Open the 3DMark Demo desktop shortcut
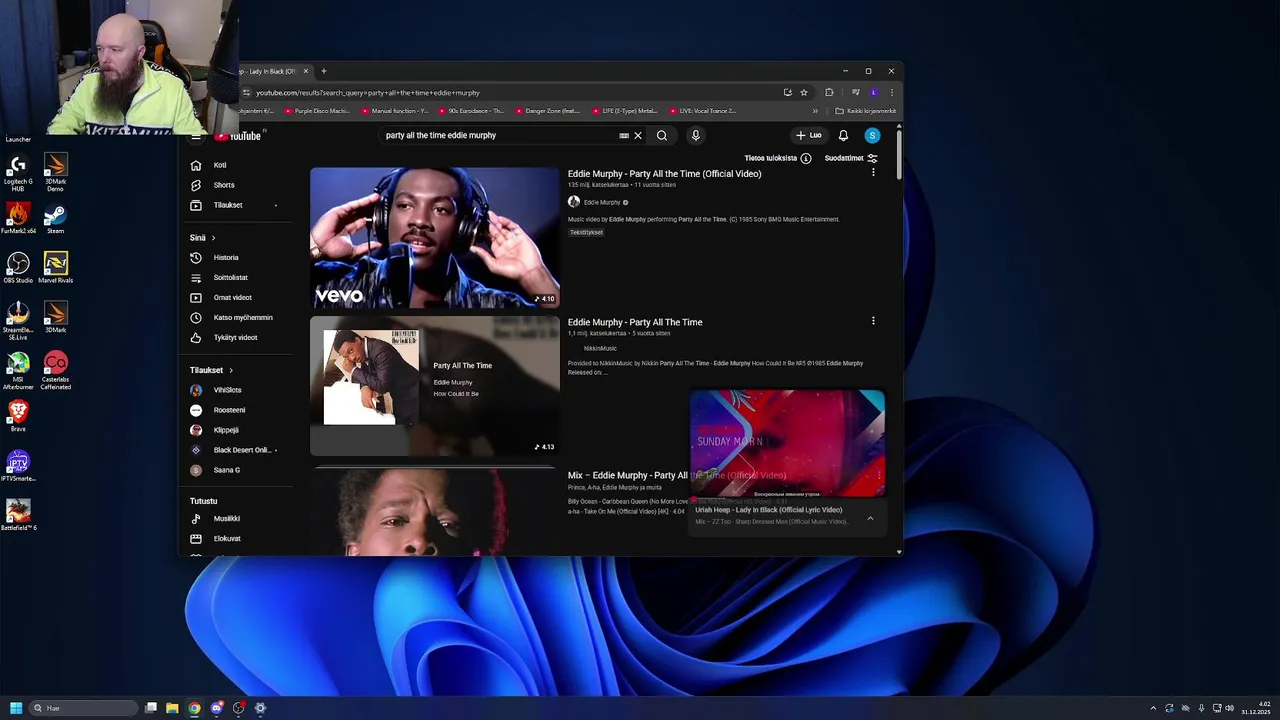 [55, 172]
